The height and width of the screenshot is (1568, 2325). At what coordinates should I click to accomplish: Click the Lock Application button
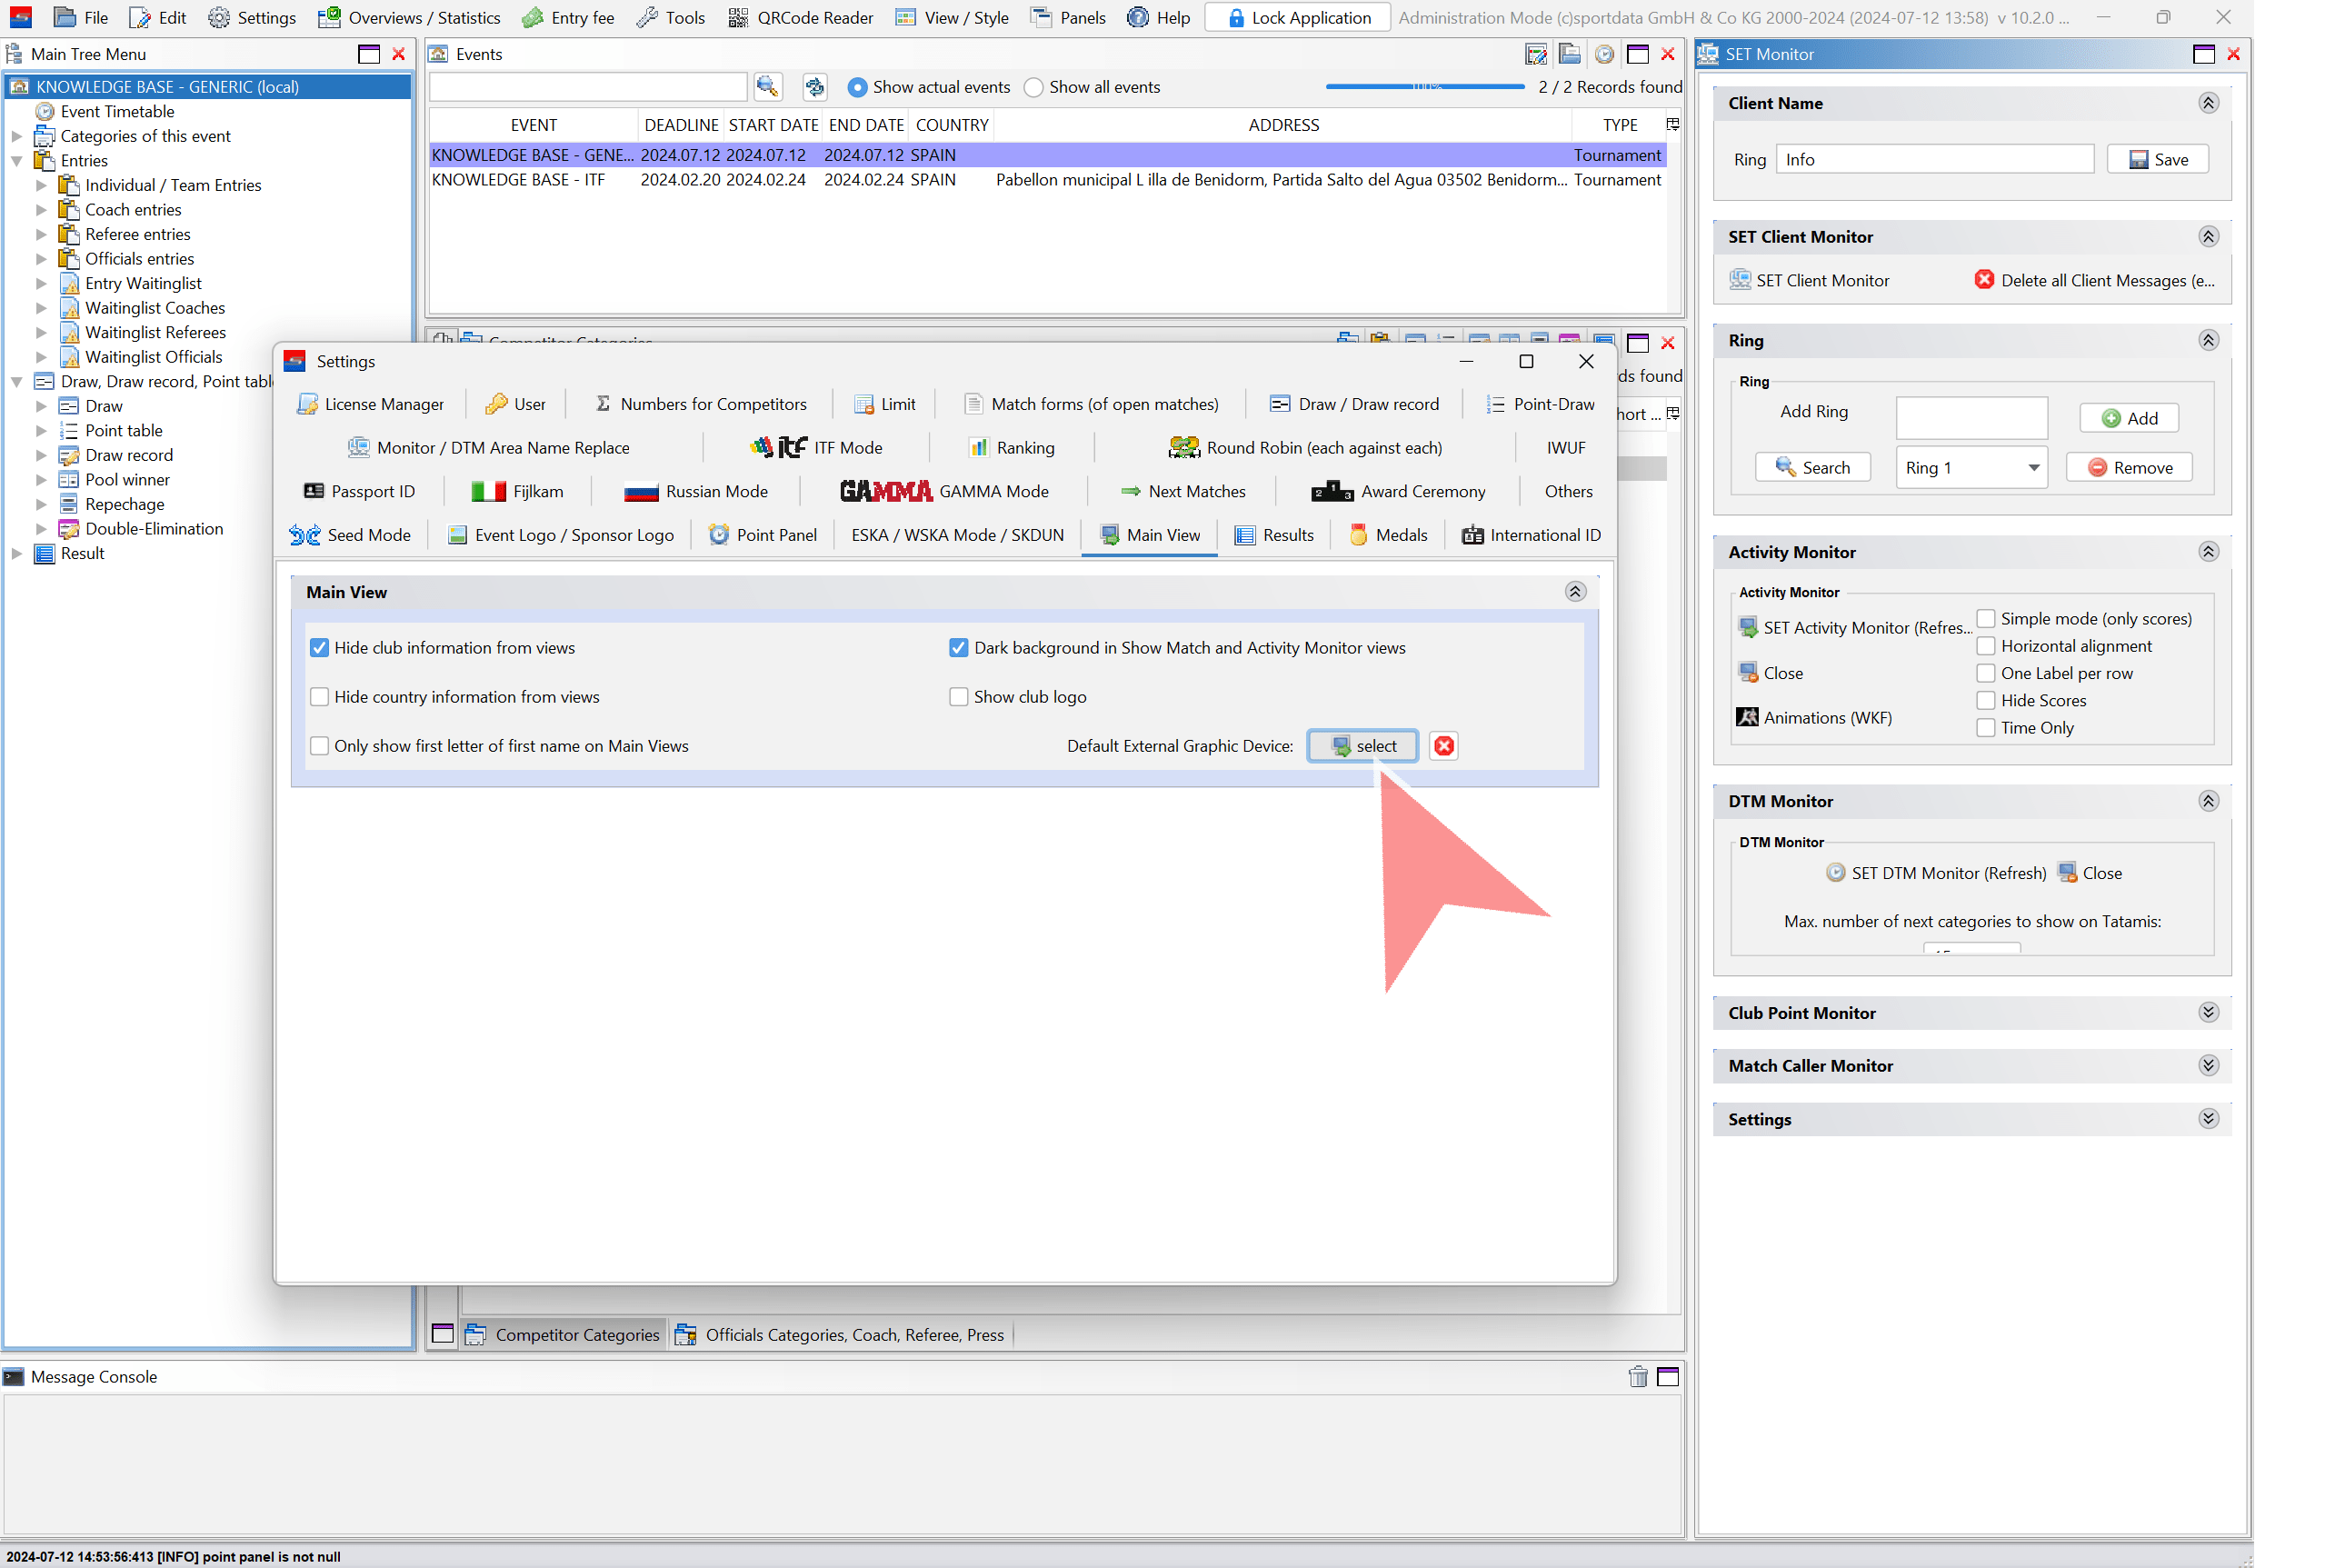click(x=1297, y=17)
